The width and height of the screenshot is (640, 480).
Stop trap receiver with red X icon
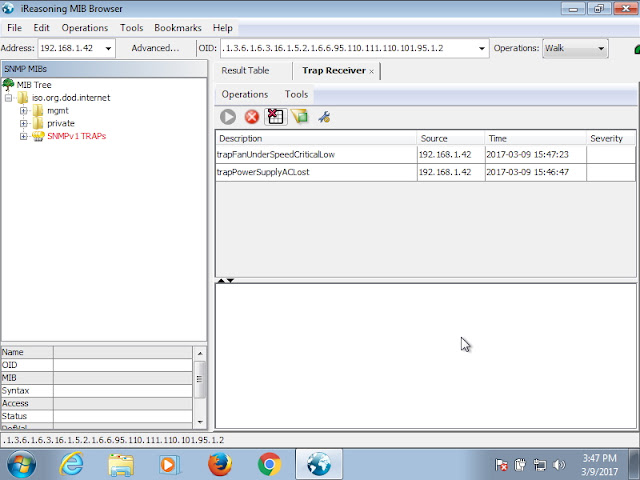(252, 117)
